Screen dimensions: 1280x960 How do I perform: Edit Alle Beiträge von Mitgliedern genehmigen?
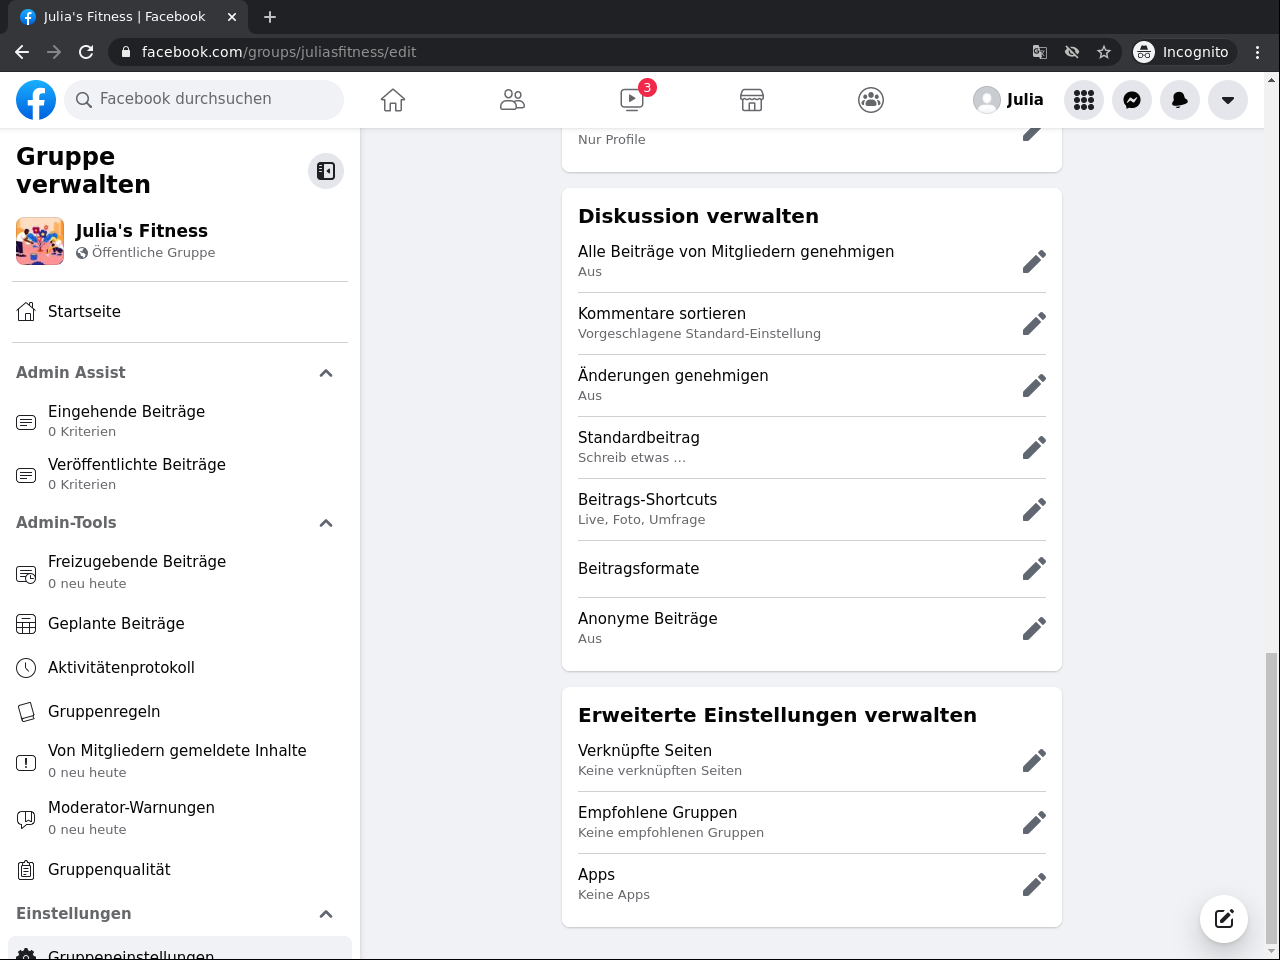(x=1034, y=262)
